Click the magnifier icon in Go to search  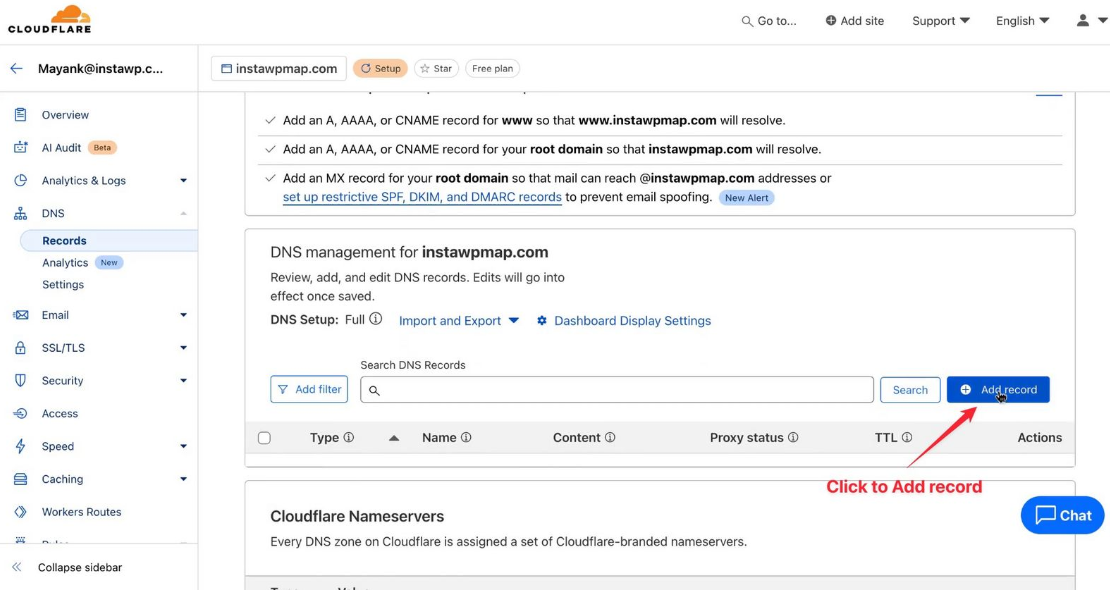pos(747,21)
